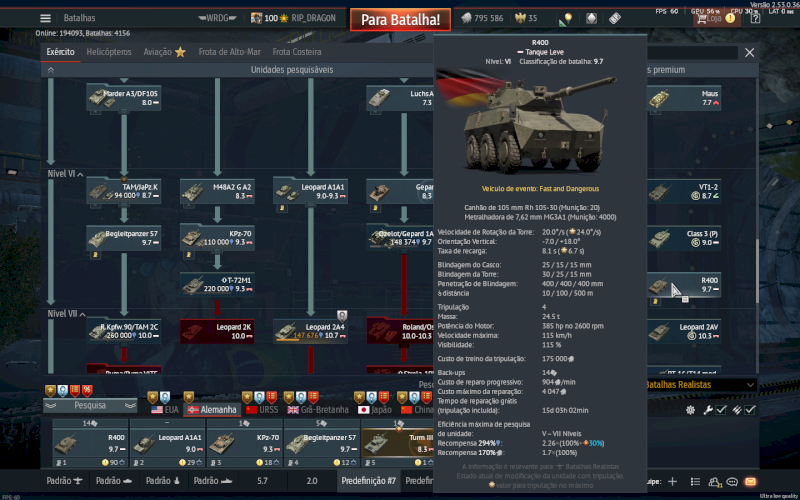Toggle the auto-refill ammunition checkbox
This screenshot has height=500, width=800.
point(749,410)
